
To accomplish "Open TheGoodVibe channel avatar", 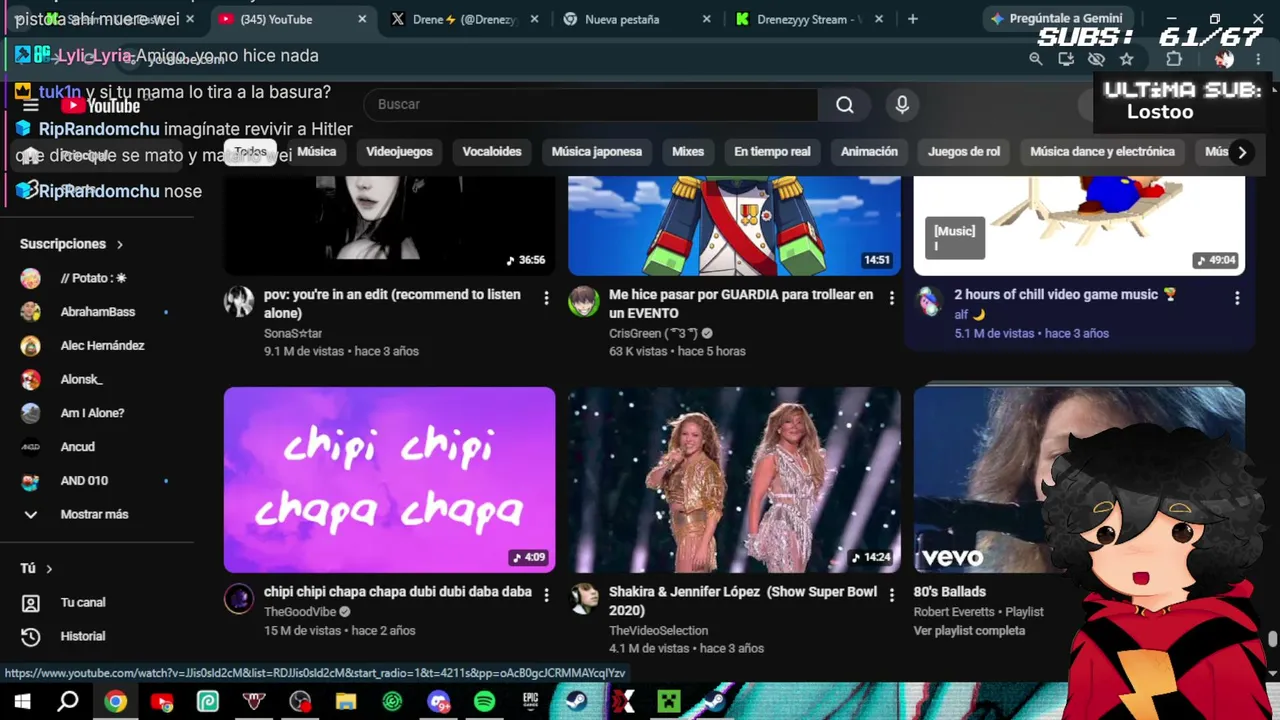I will coord(239,598).
